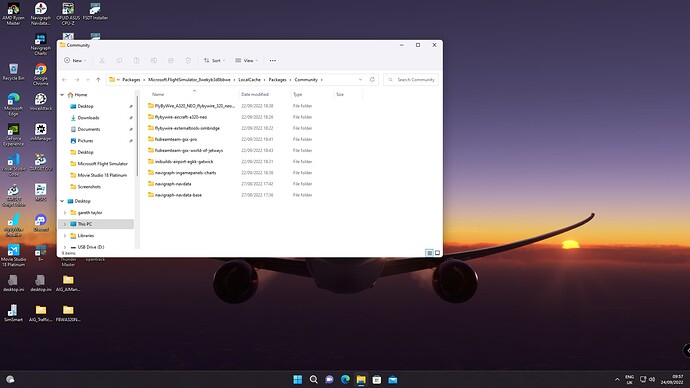Click the Microsoft.FlightSimulator breadcrumb segment

click(x=189, y=80)
